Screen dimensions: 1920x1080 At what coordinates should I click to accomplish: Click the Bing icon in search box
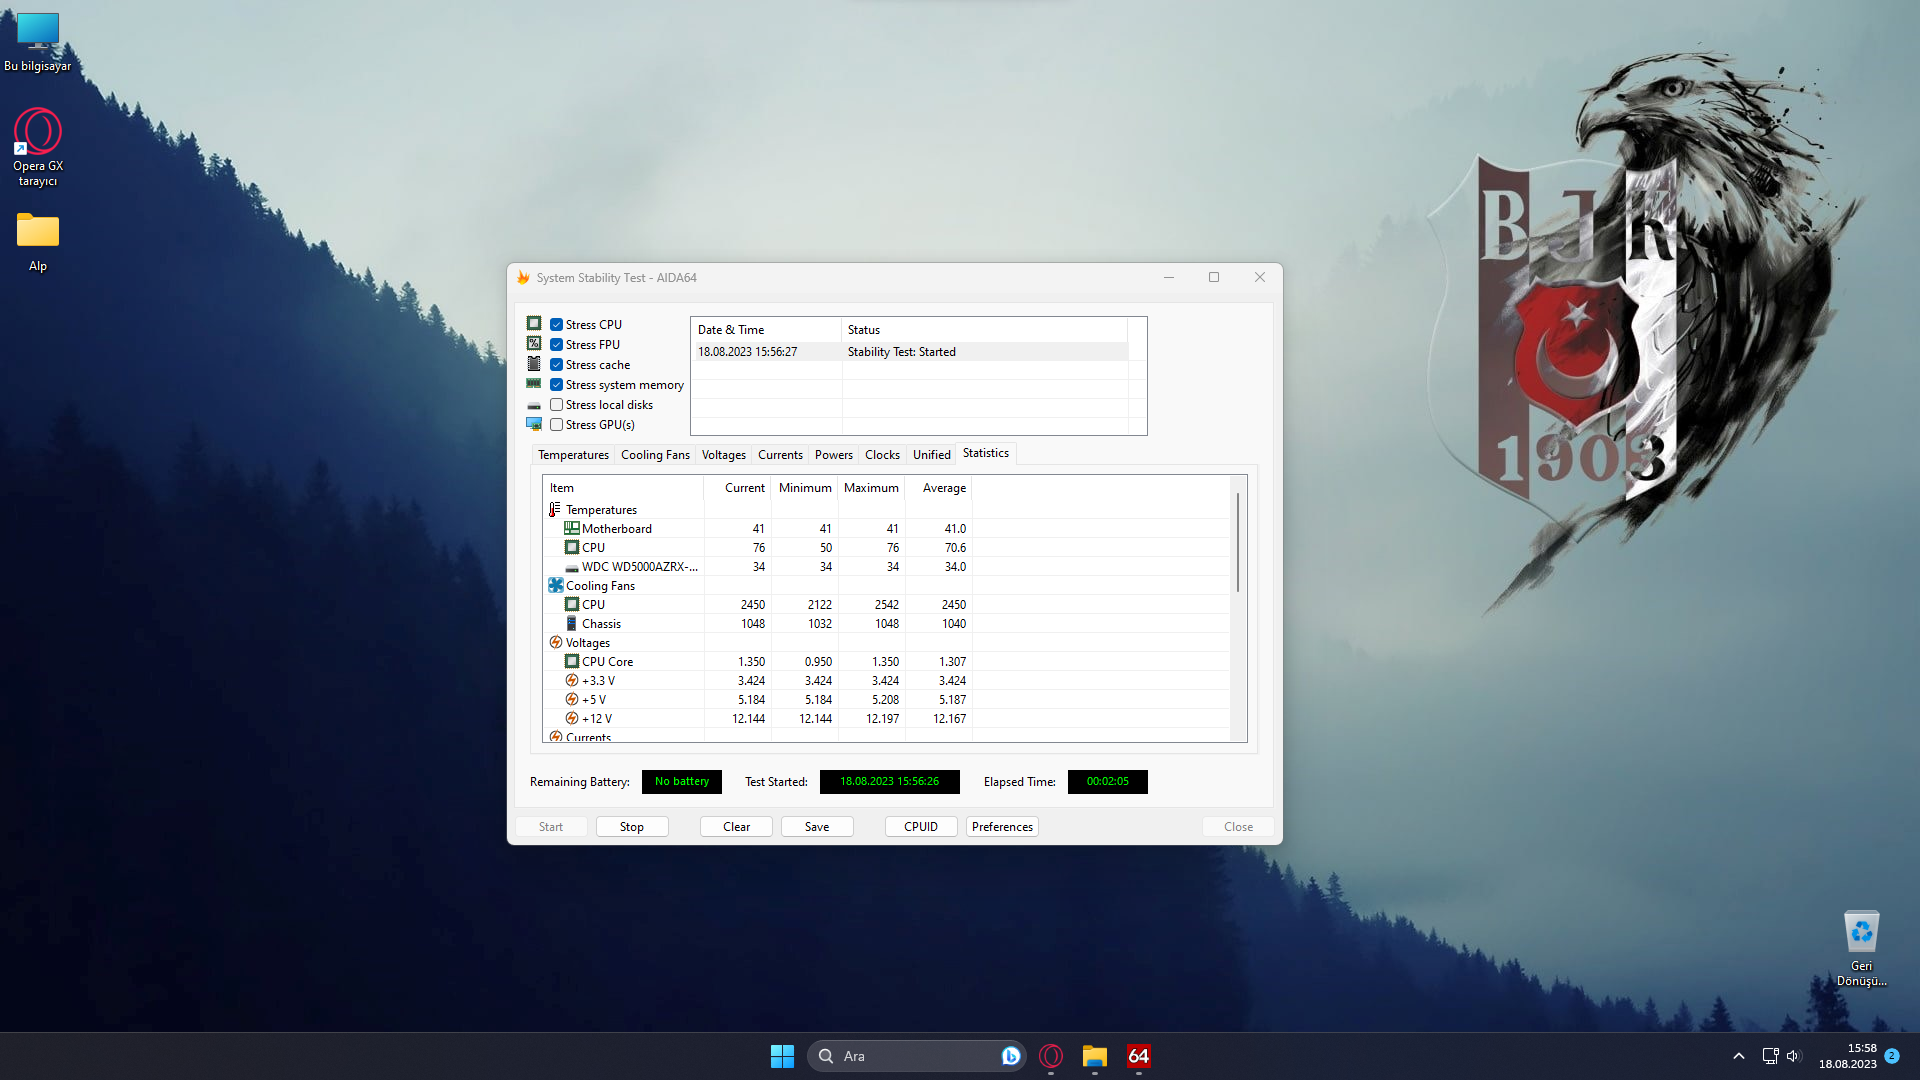point(1010,1056)
